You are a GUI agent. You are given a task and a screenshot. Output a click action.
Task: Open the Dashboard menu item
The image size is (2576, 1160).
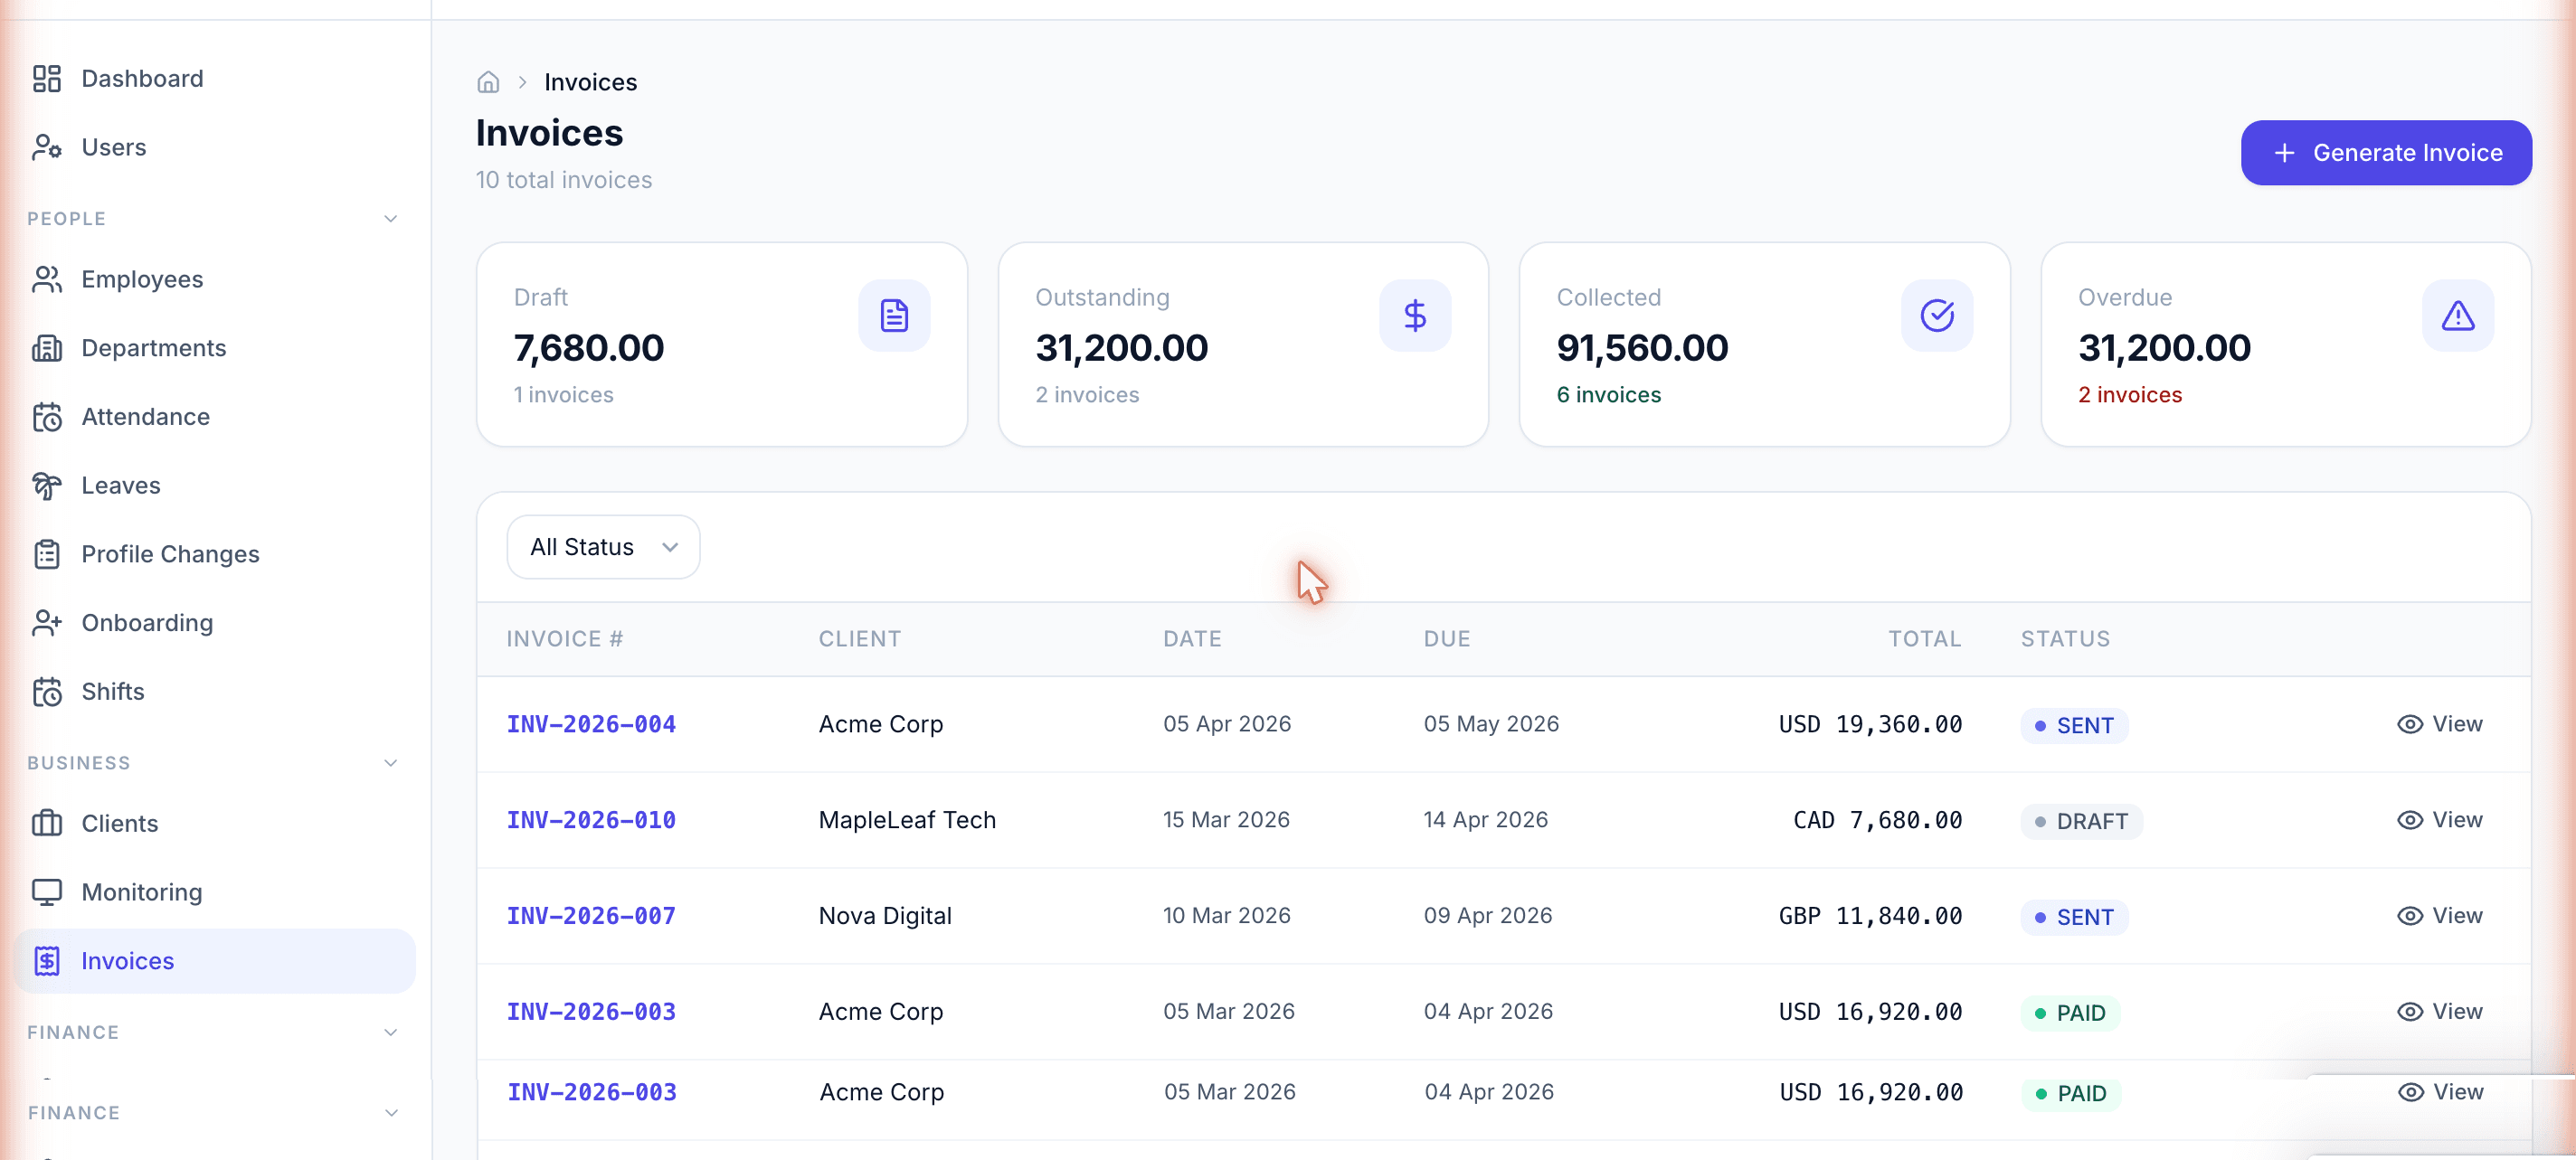pyautogui.click(x=214, y=78)
